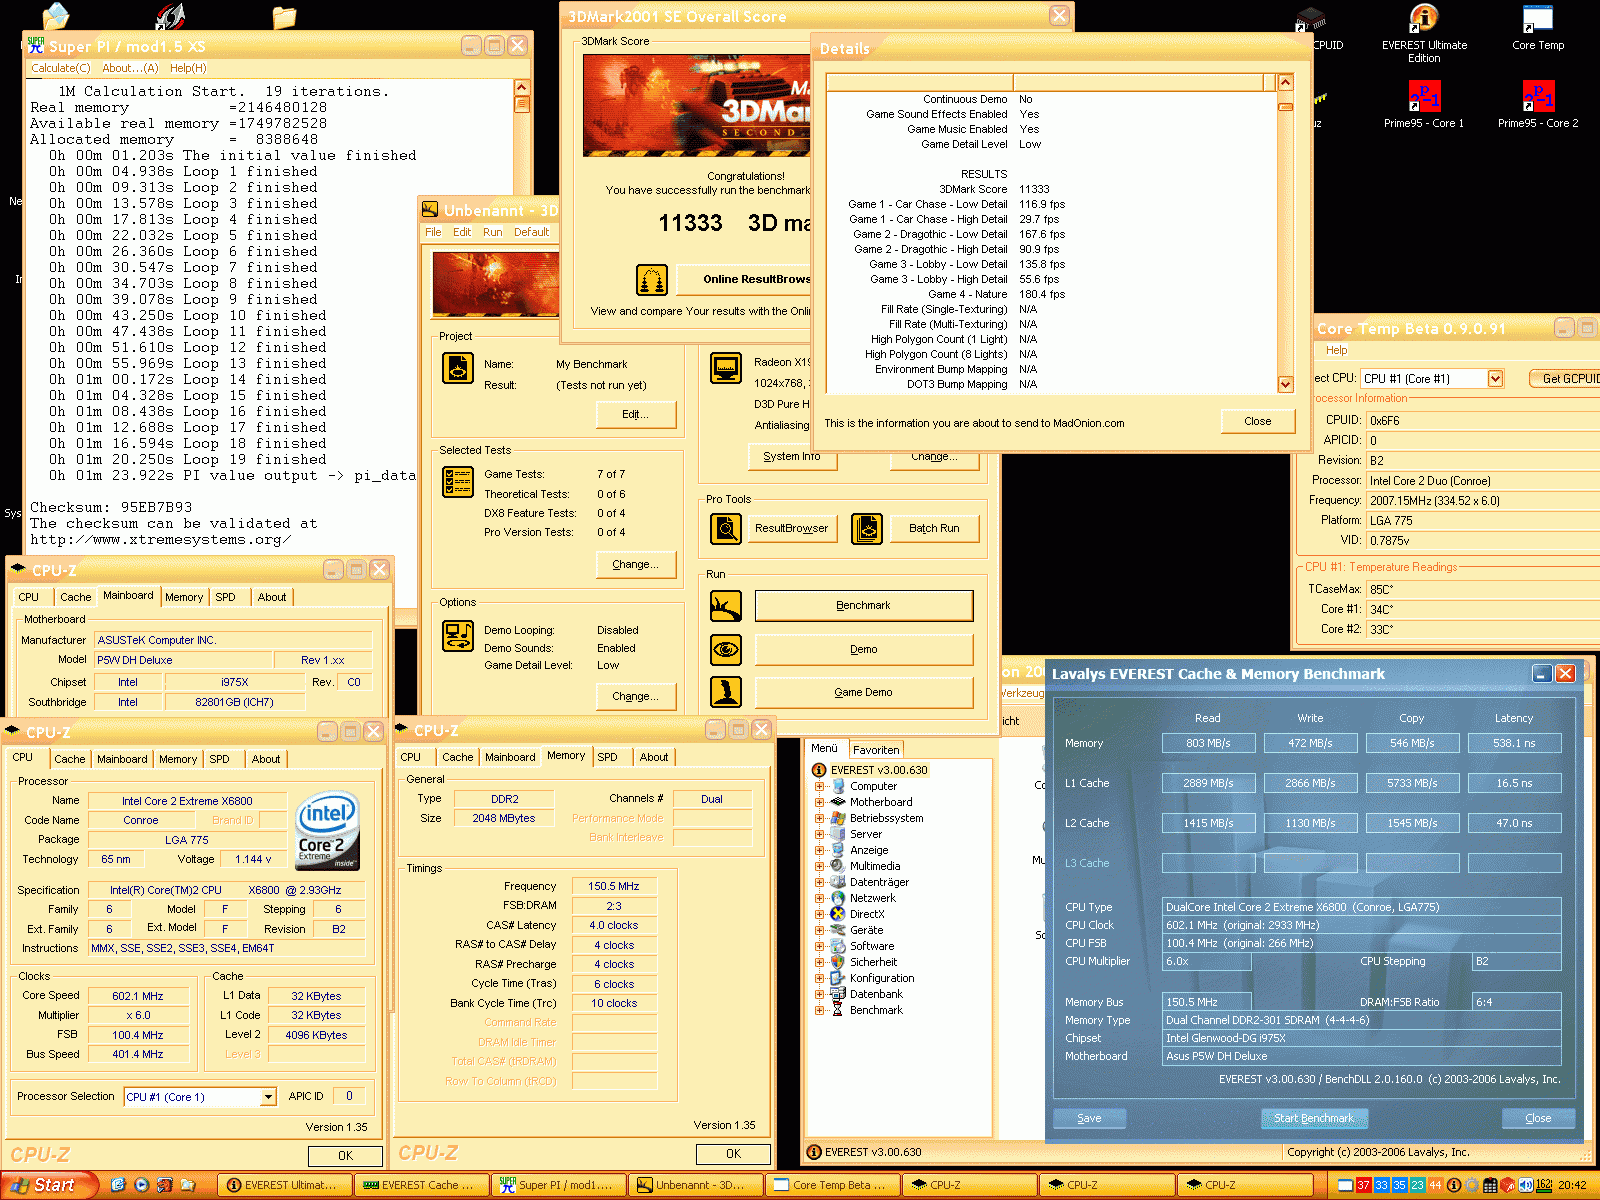This screenshot has width=1600, height=1200.
Task: Open the Run menu in 3DMark window
Action: point(492,232)
